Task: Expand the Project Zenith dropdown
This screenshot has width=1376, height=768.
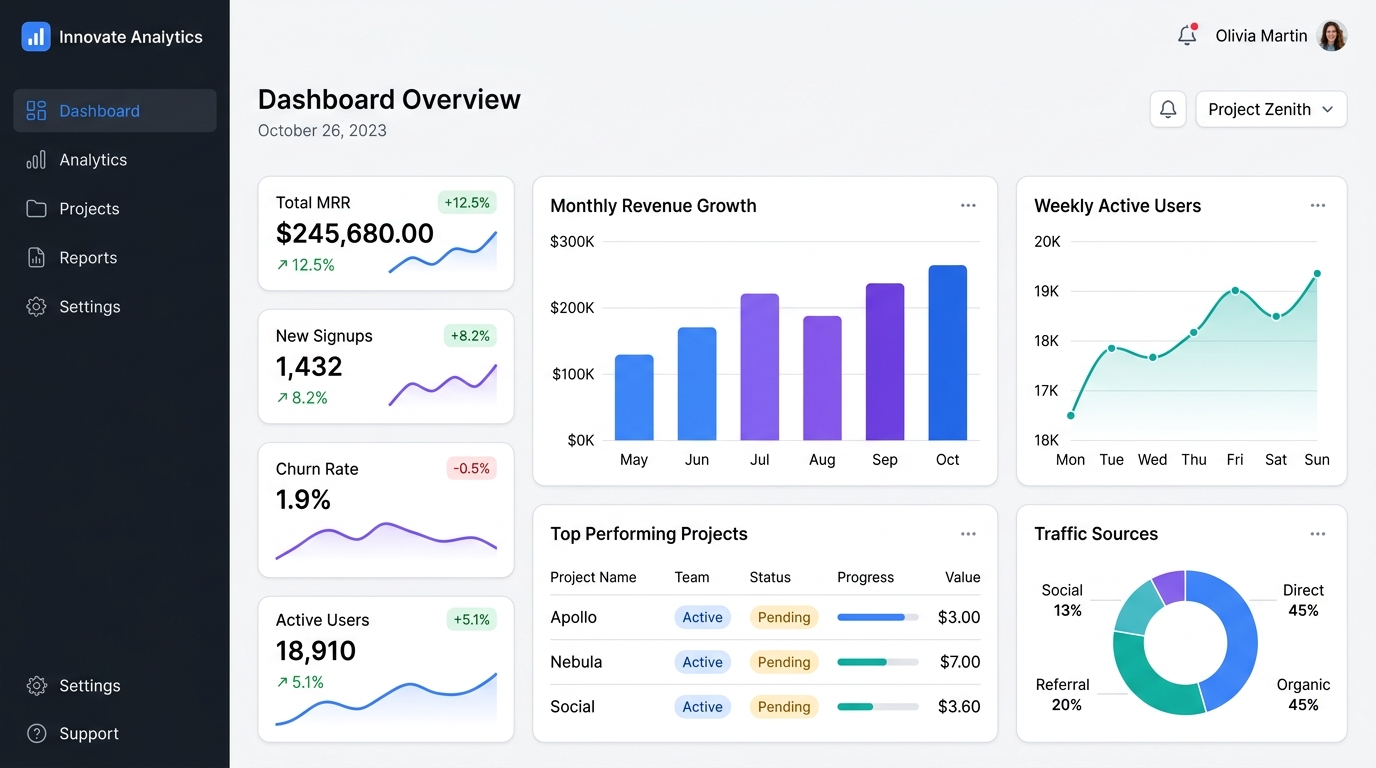Action: tap(1271, 109)
